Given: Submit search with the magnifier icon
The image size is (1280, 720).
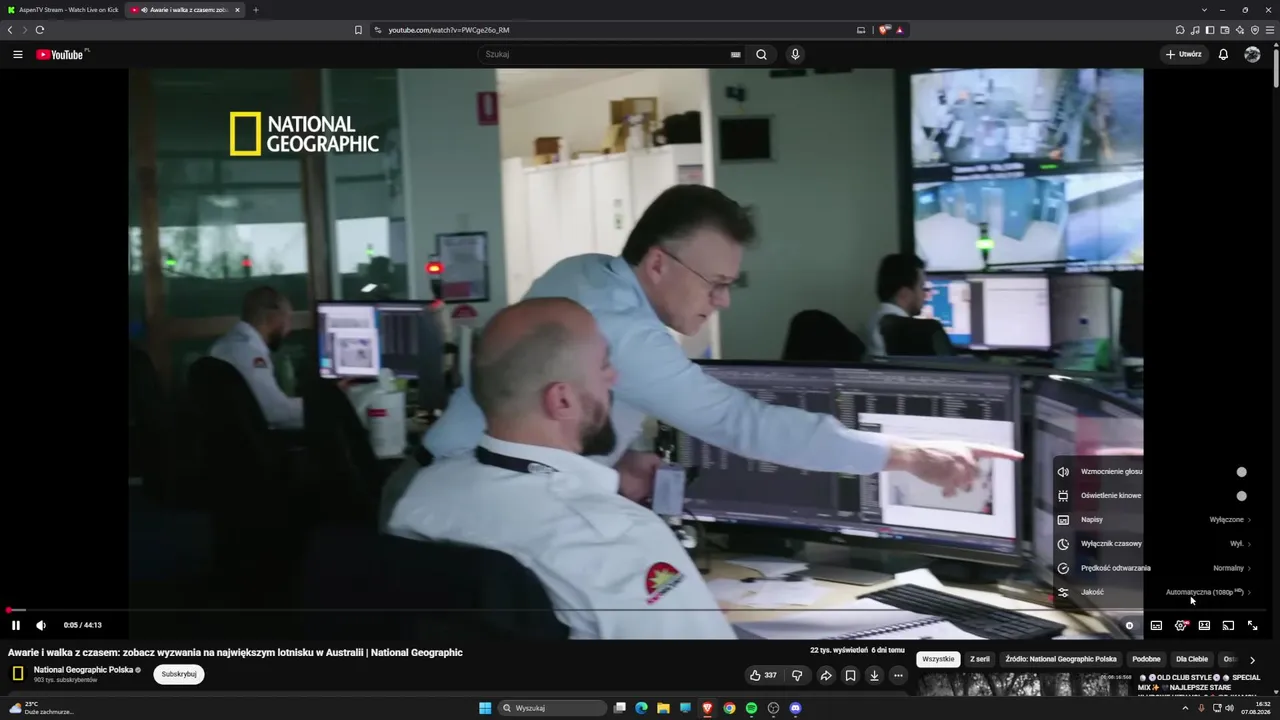Looking at the screenshot, I should point(761,55).
